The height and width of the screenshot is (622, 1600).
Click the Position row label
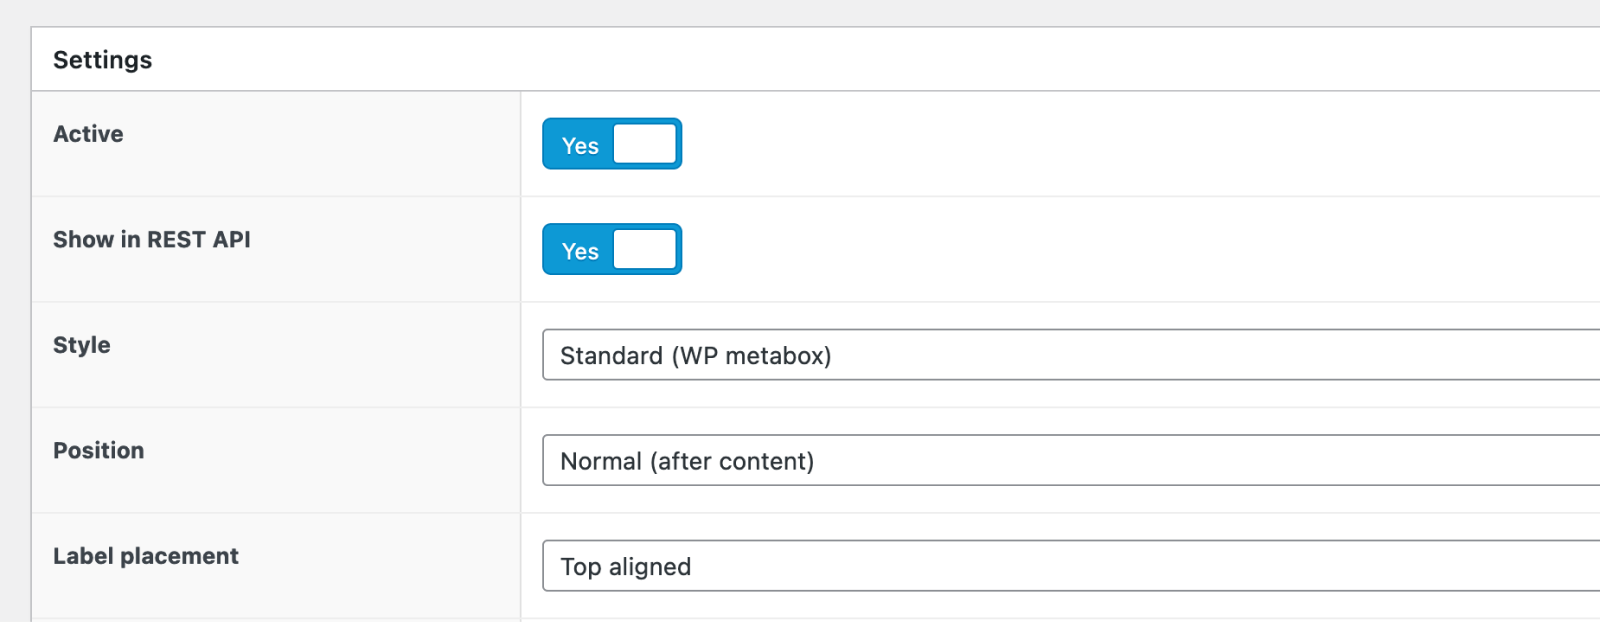click(98, 450)
